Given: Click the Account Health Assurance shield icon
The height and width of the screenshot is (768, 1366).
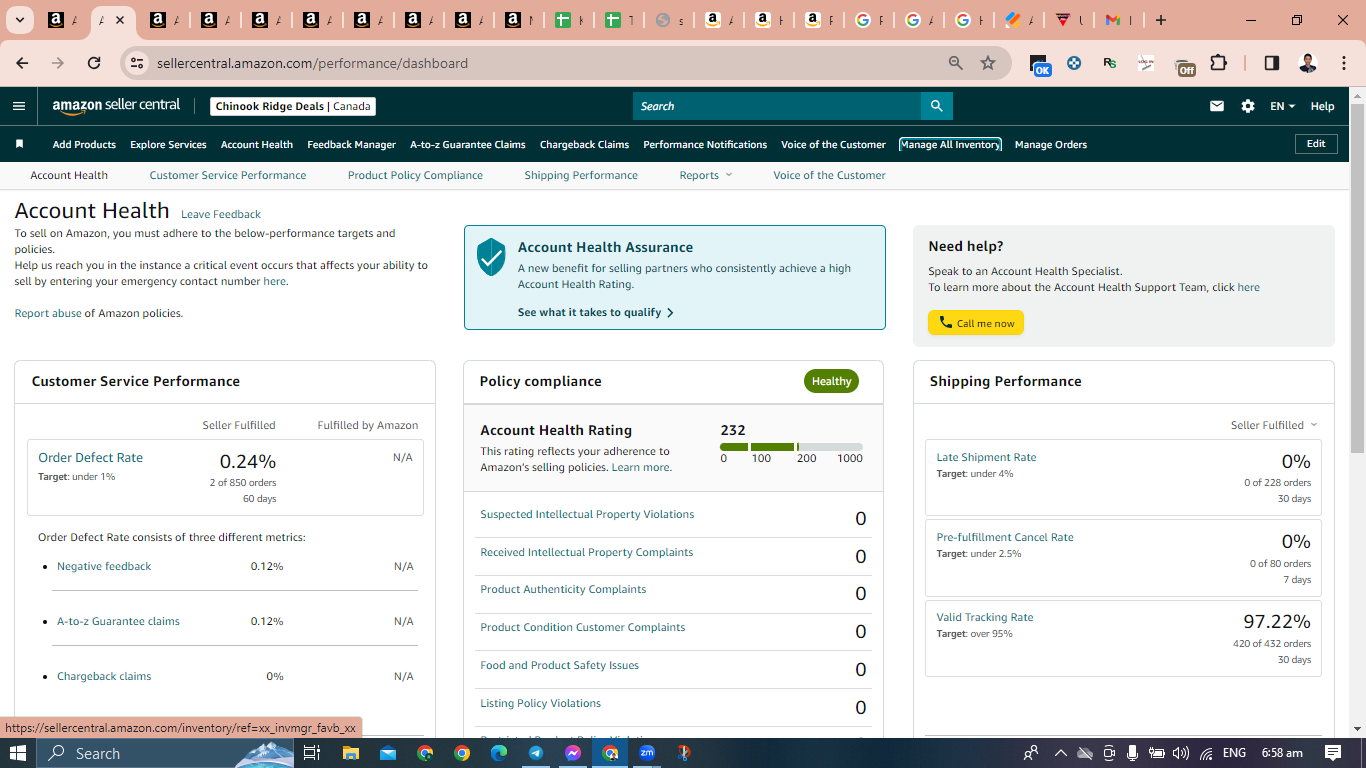Looking at the screenshot, I should [x=491, y=257].
